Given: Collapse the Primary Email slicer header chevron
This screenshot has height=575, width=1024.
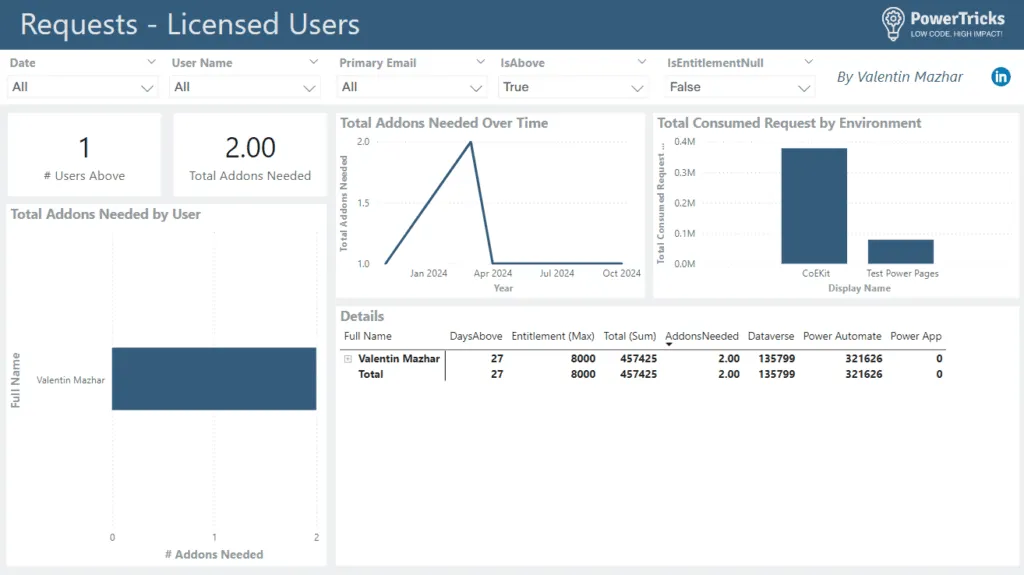Looking at the screenshot, I should point(481,62).
